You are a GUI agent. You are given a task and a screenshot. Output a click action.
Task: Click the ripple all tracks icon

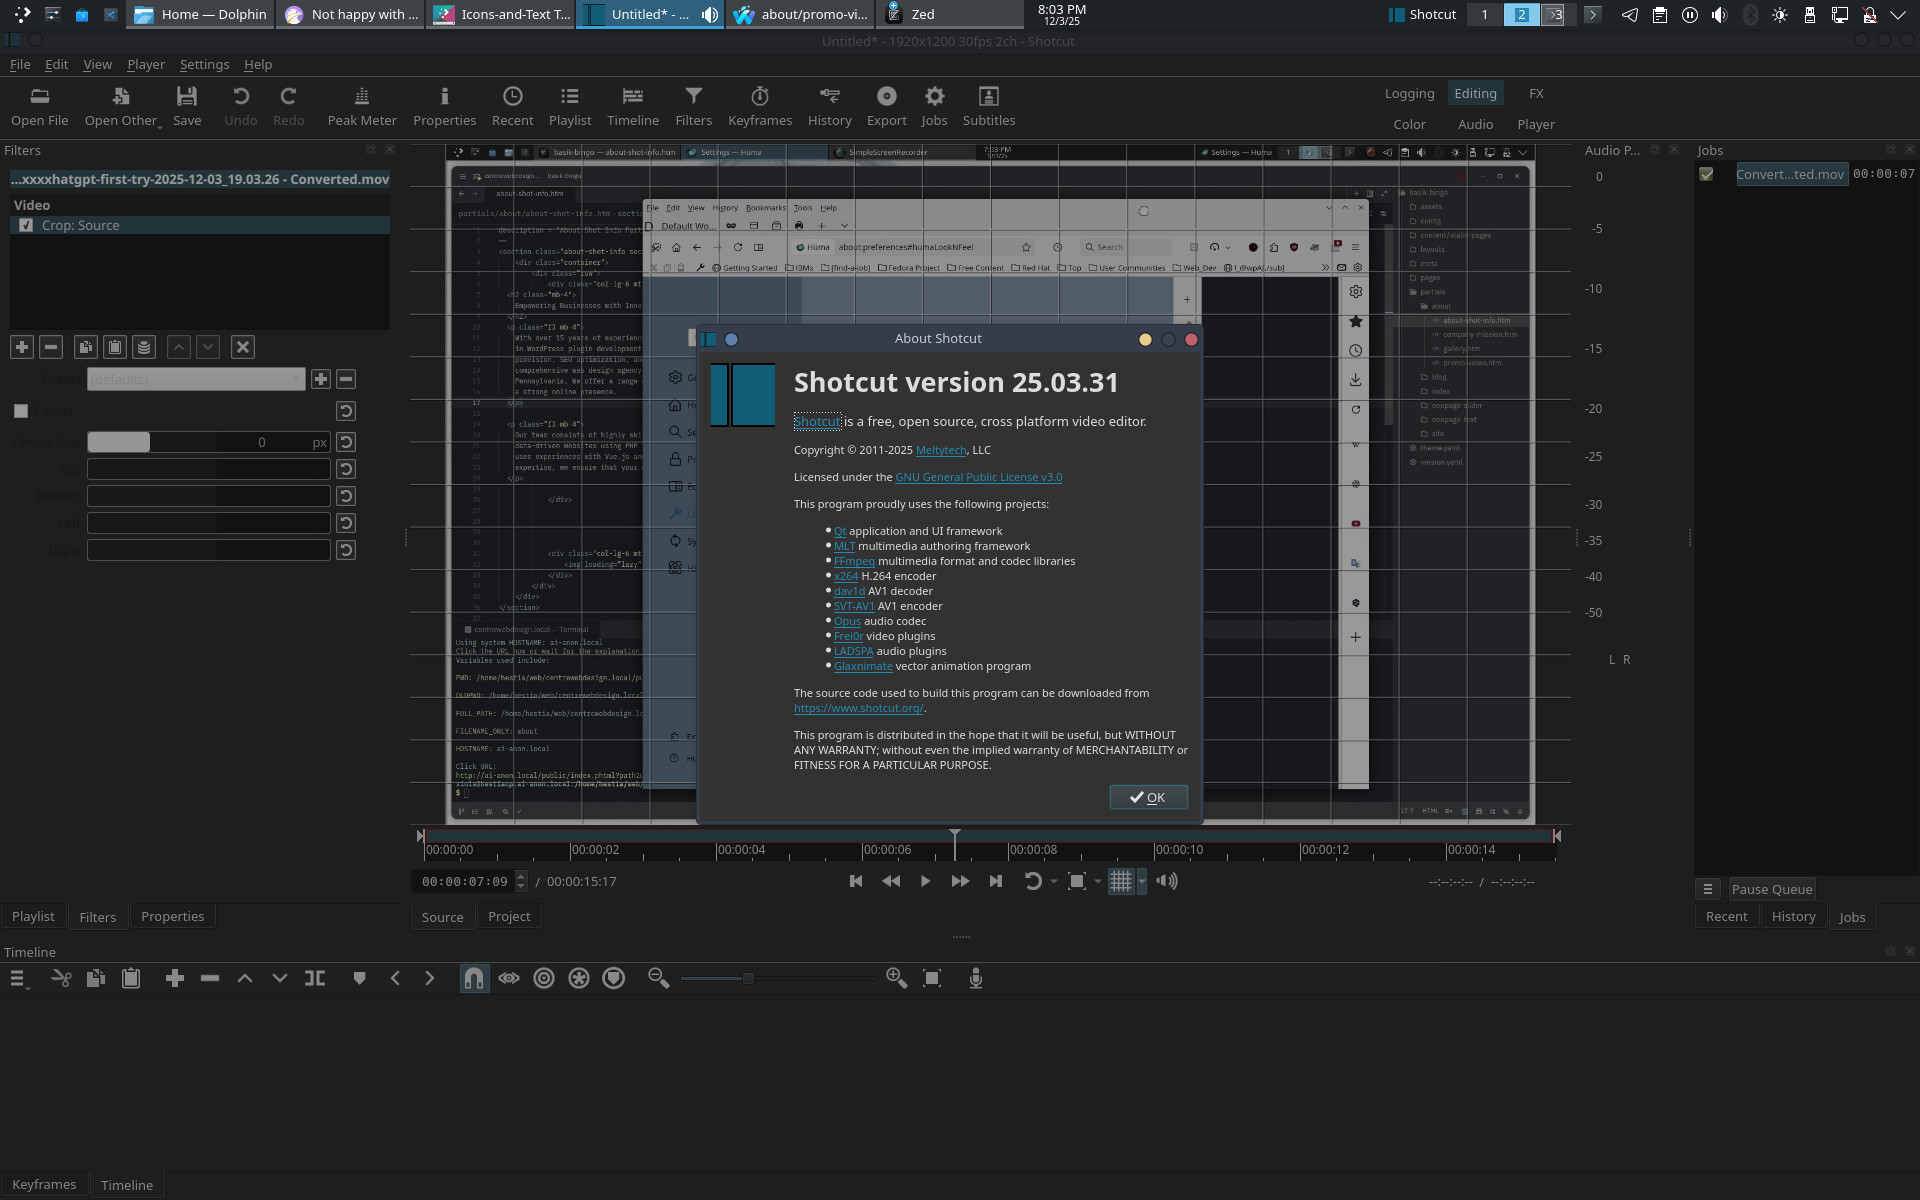[x=579, y=978]
